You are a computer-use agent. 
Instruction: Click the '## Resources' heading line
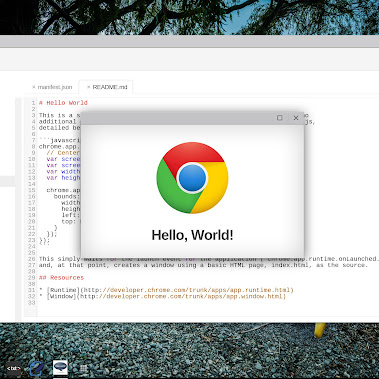(x=61, y=278)
